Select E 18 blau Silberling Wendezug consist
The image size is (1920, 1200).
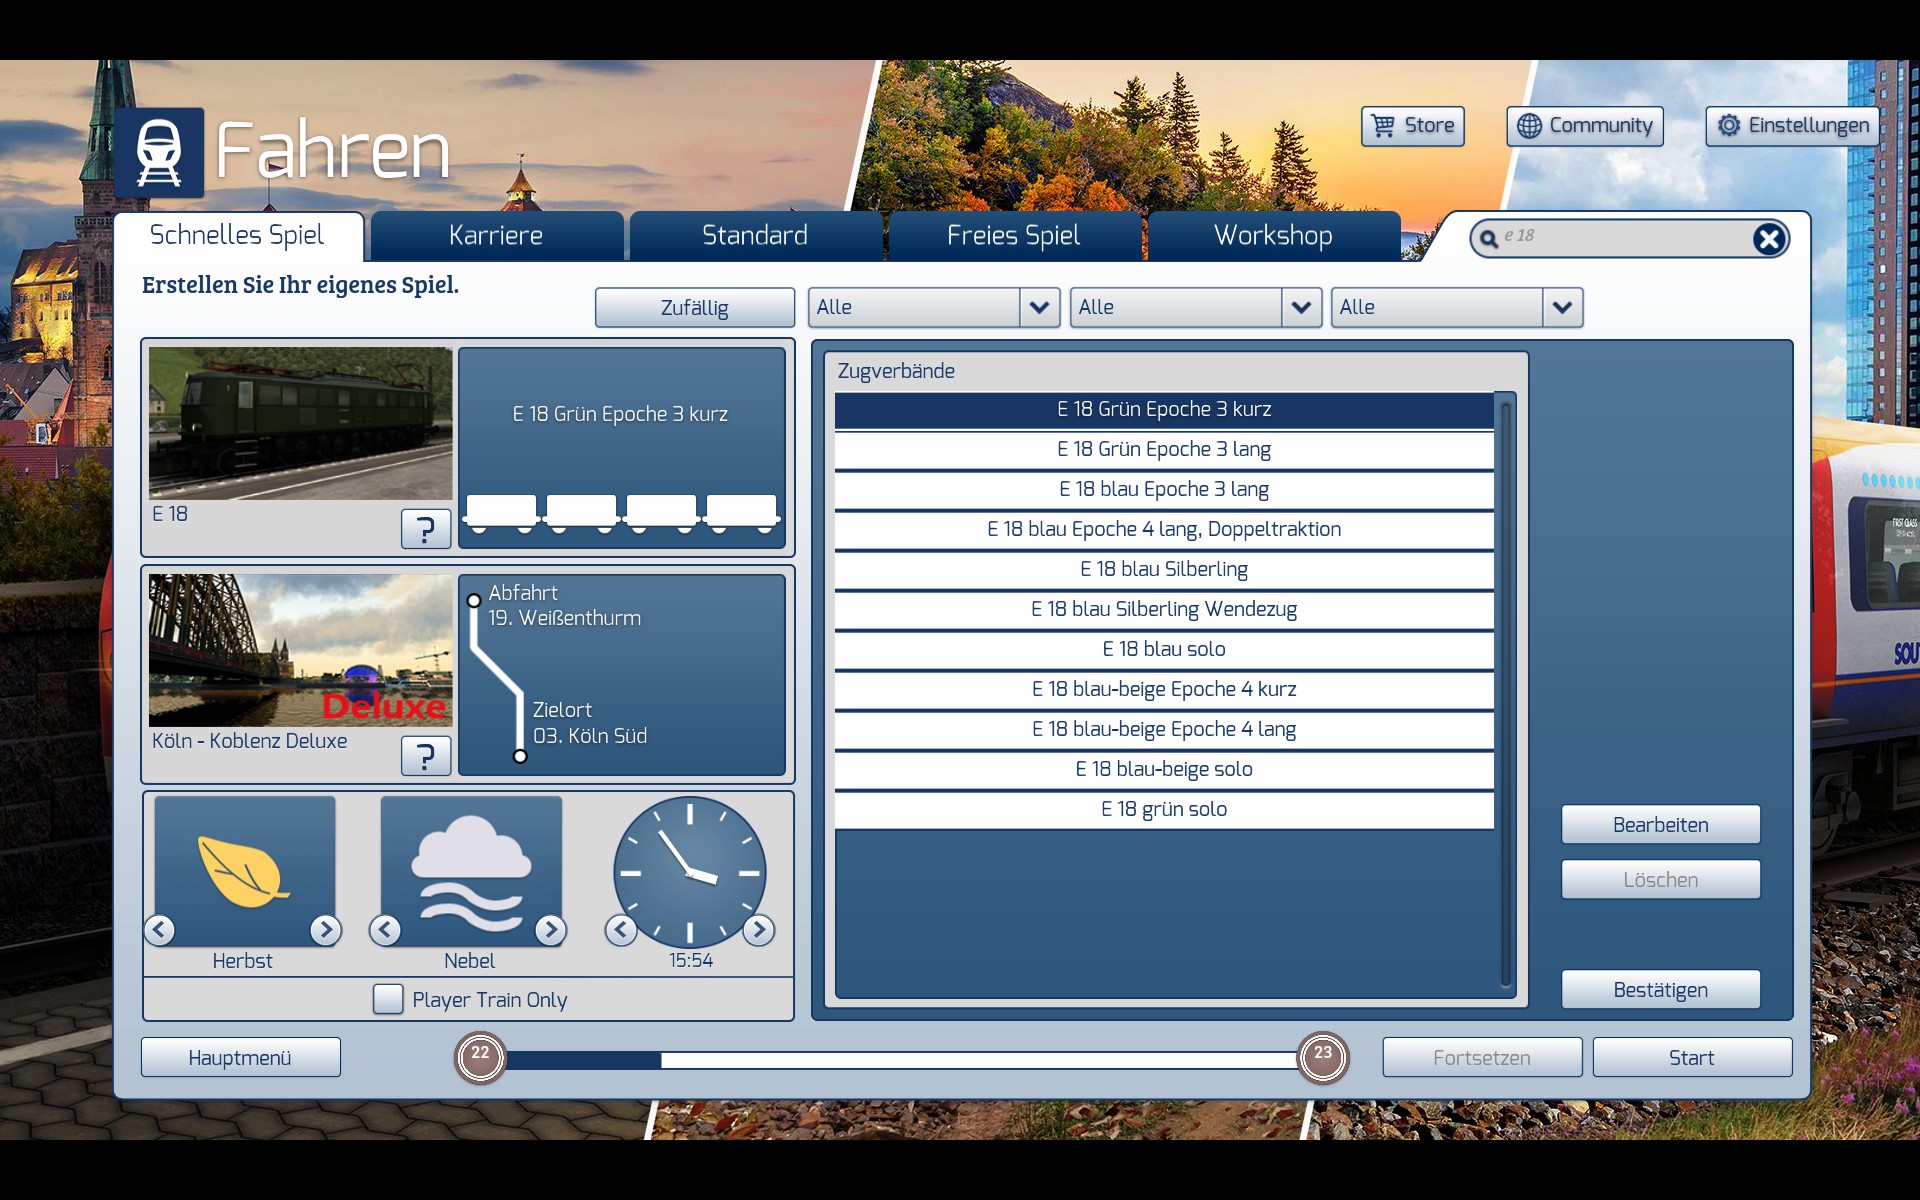click(x=1163, y=609)
